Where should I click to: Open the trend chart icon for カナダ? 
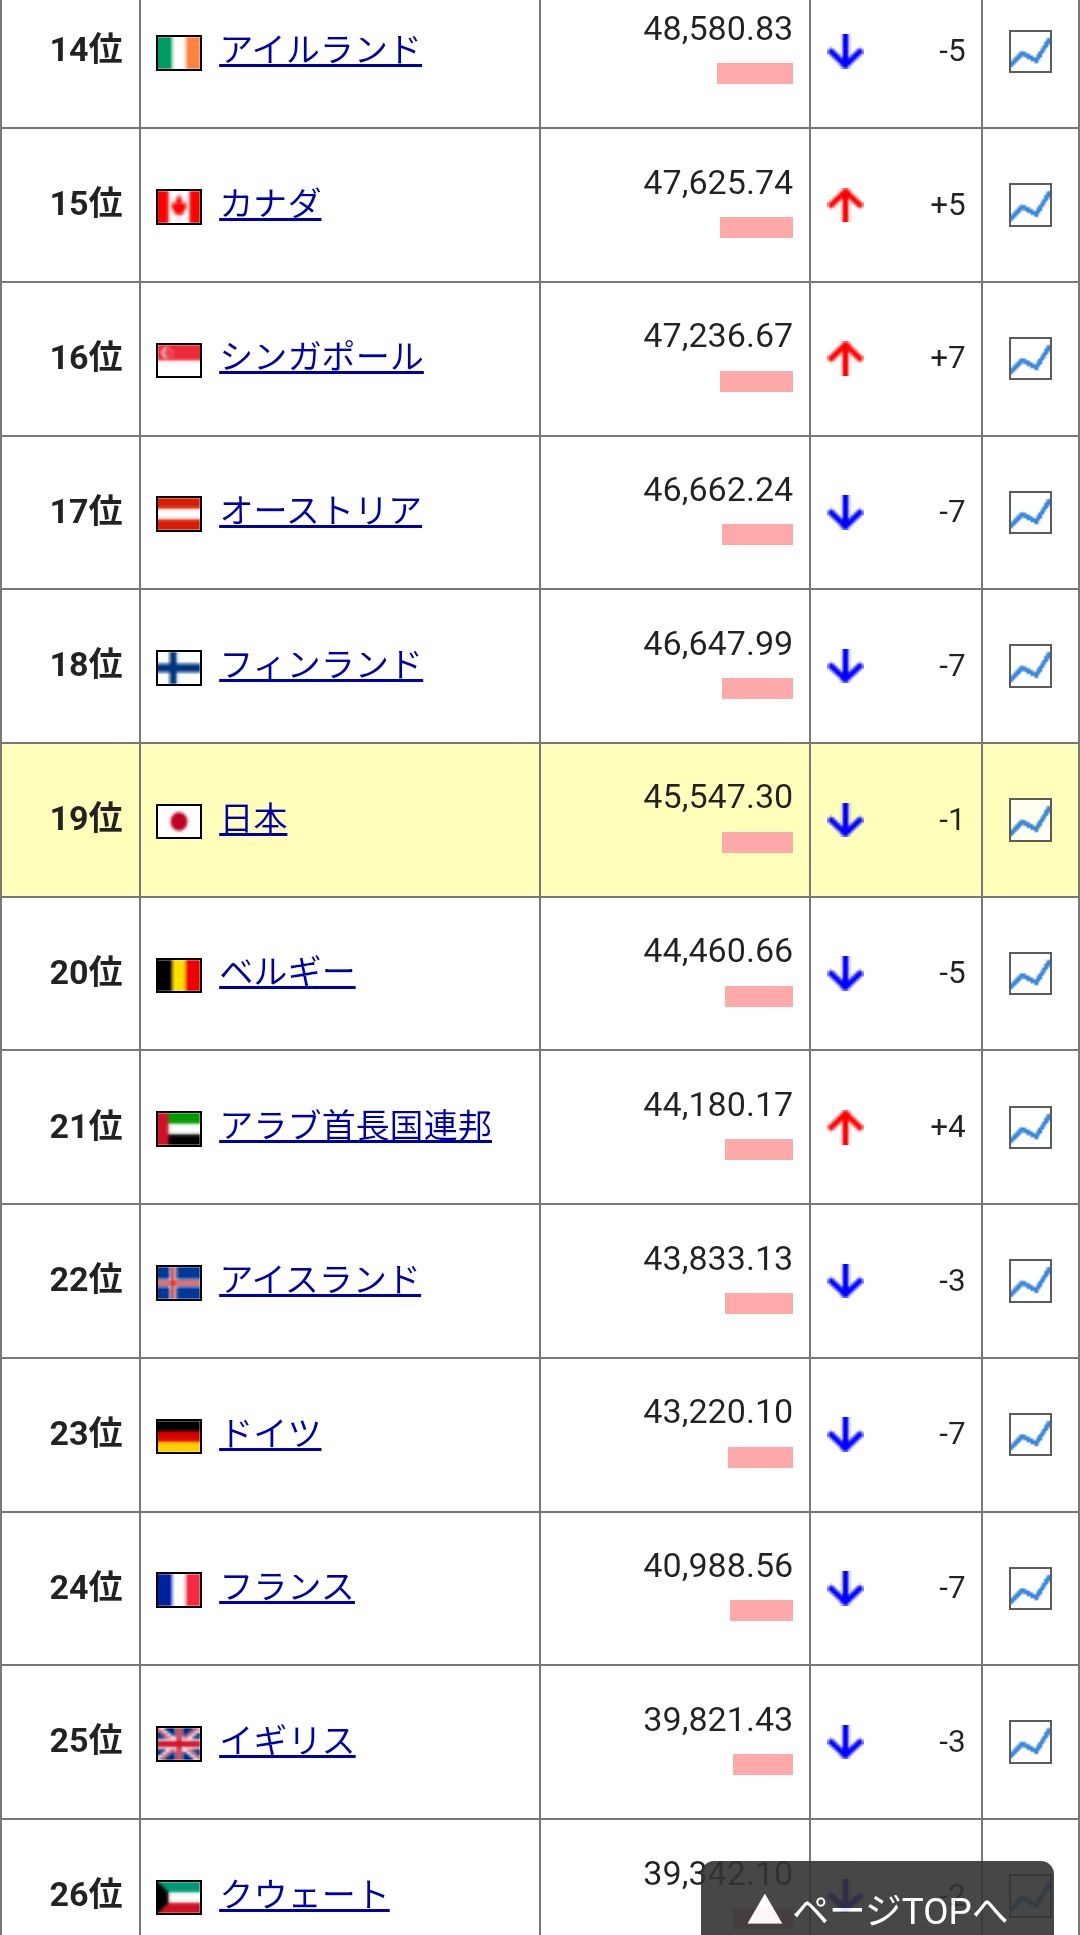click(1030, 205)
